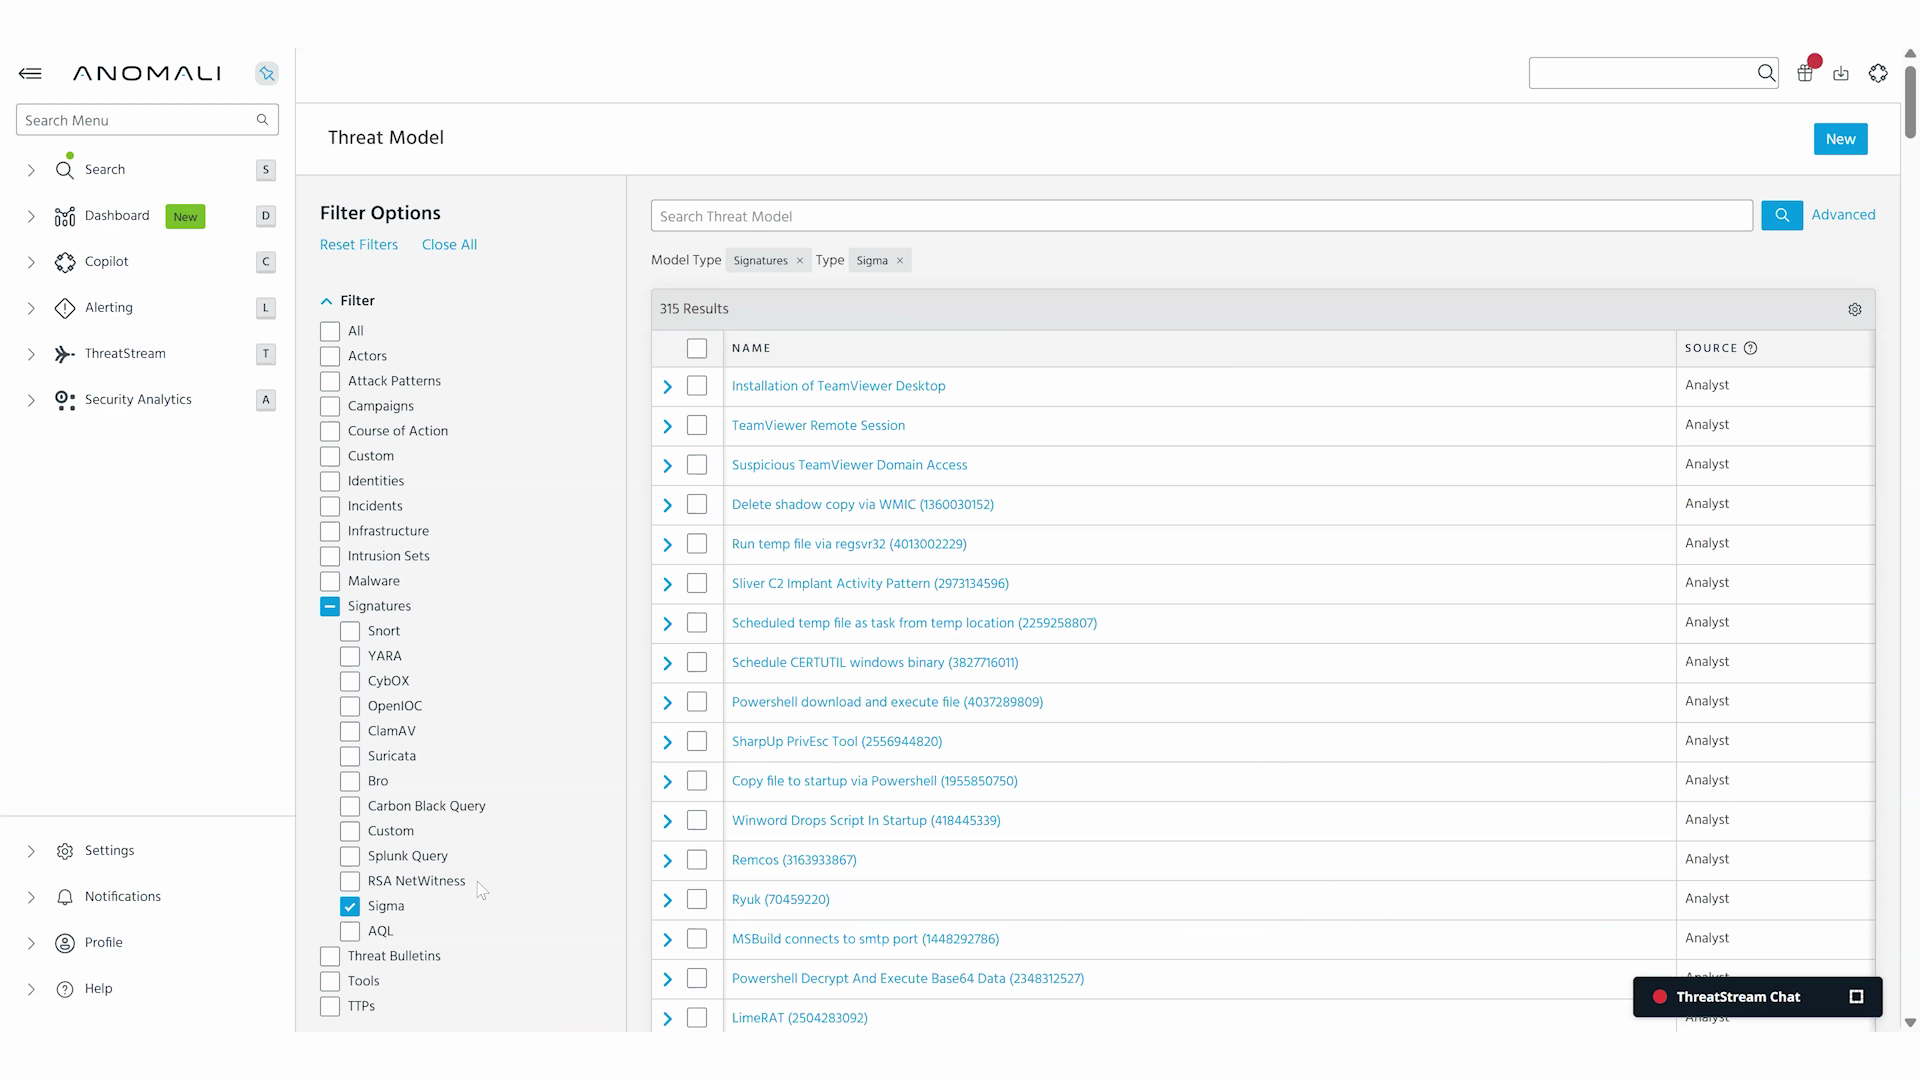Screen dimensions: 1920x1080
Task: Expand the Ryuk (70459220) row
Action: [x=667, y=900]
